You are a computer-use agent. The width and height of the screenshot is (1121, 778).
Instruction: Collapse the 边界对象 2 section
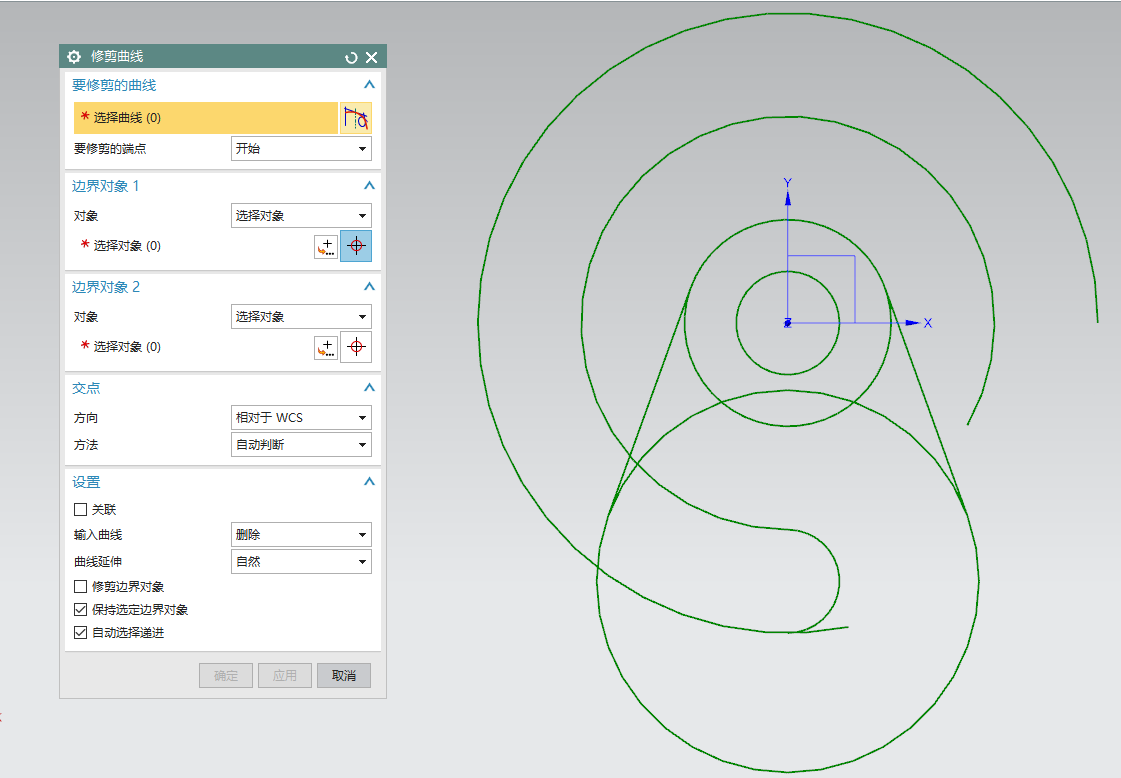[x=369, y=286]
